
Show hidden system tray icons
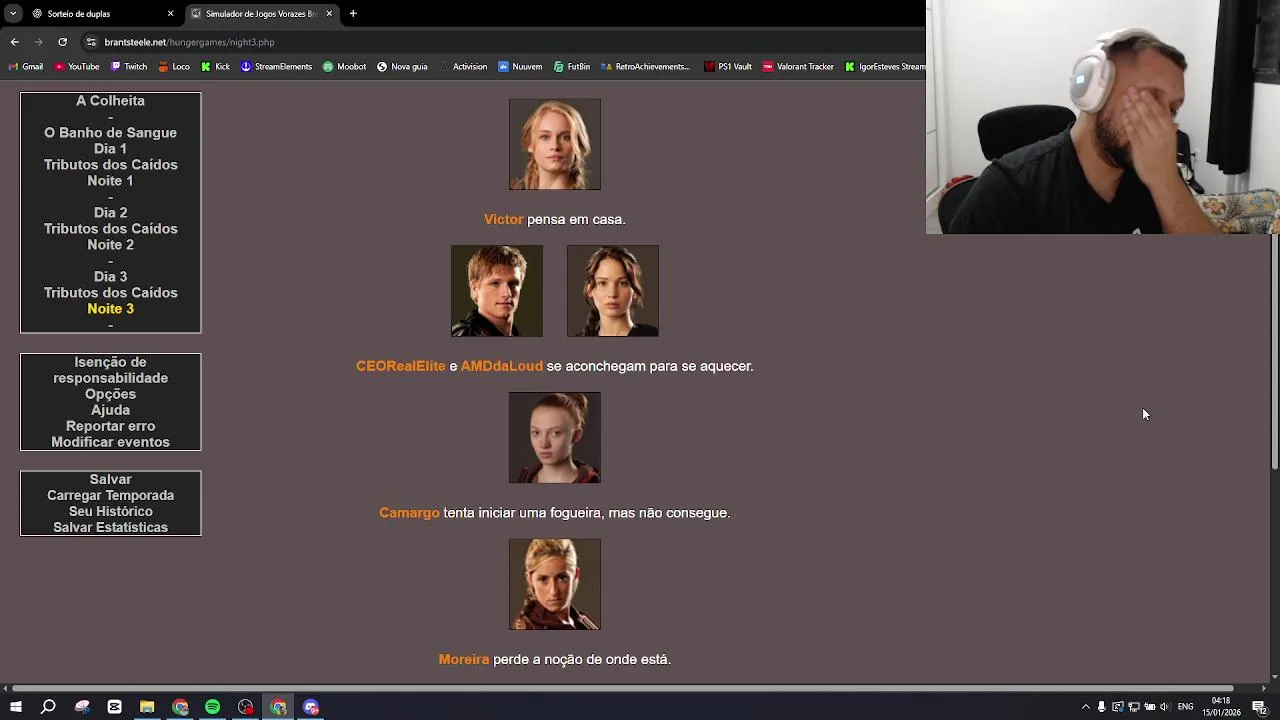click(x=1086, y=707)
